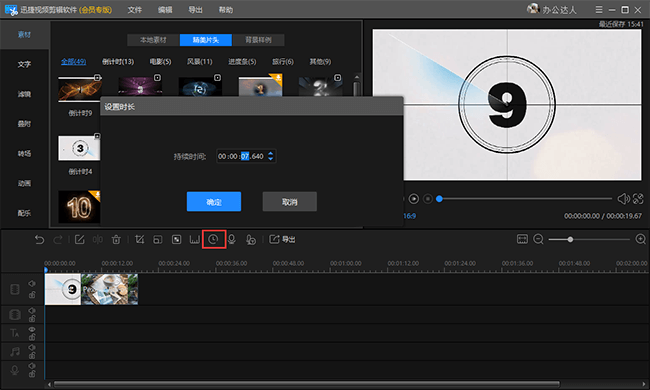Click the zoom-out magnifier for the timeline
650x390 pixels.
coord(538,239)
